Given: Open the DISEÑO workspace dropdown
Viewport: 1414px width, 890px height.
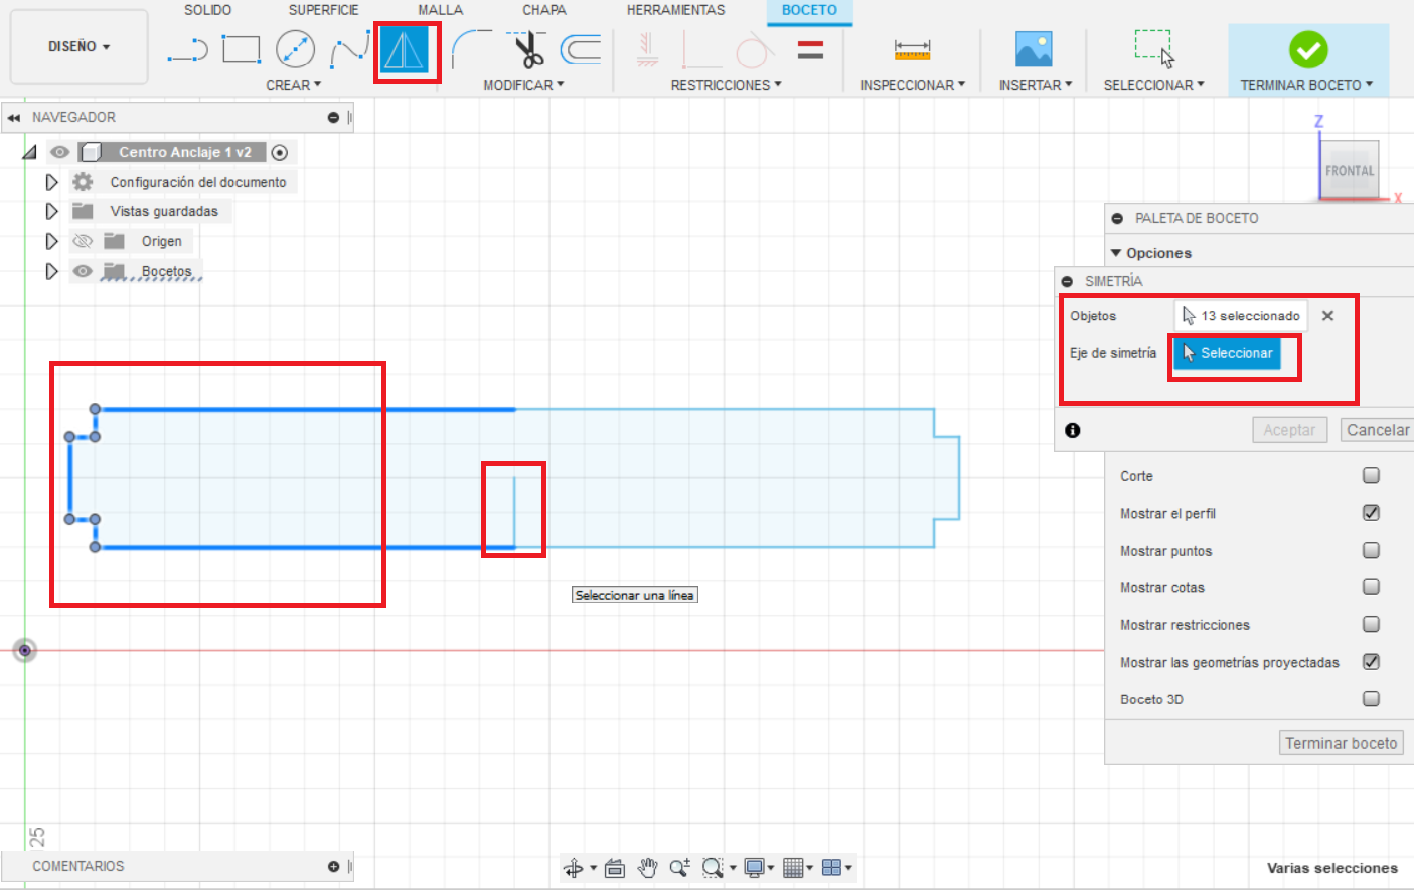Looking at the screenshot, I should pos(79,46).
